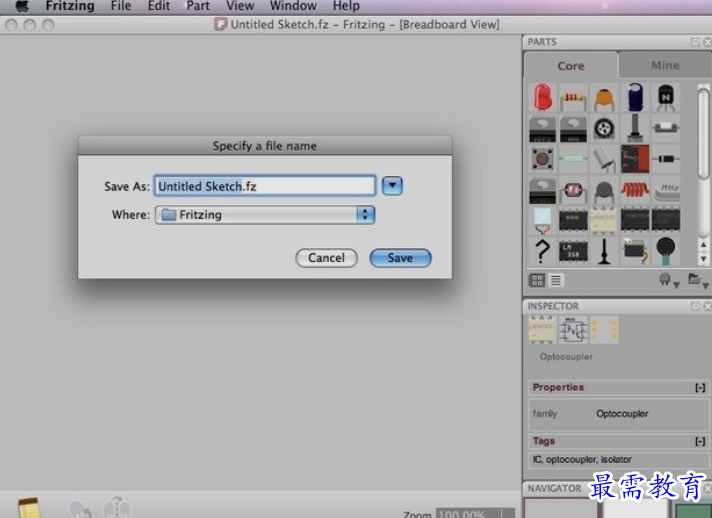The image size is (712, 518).
Task: Select the question mark mystery part
Action: coord(542,251)
